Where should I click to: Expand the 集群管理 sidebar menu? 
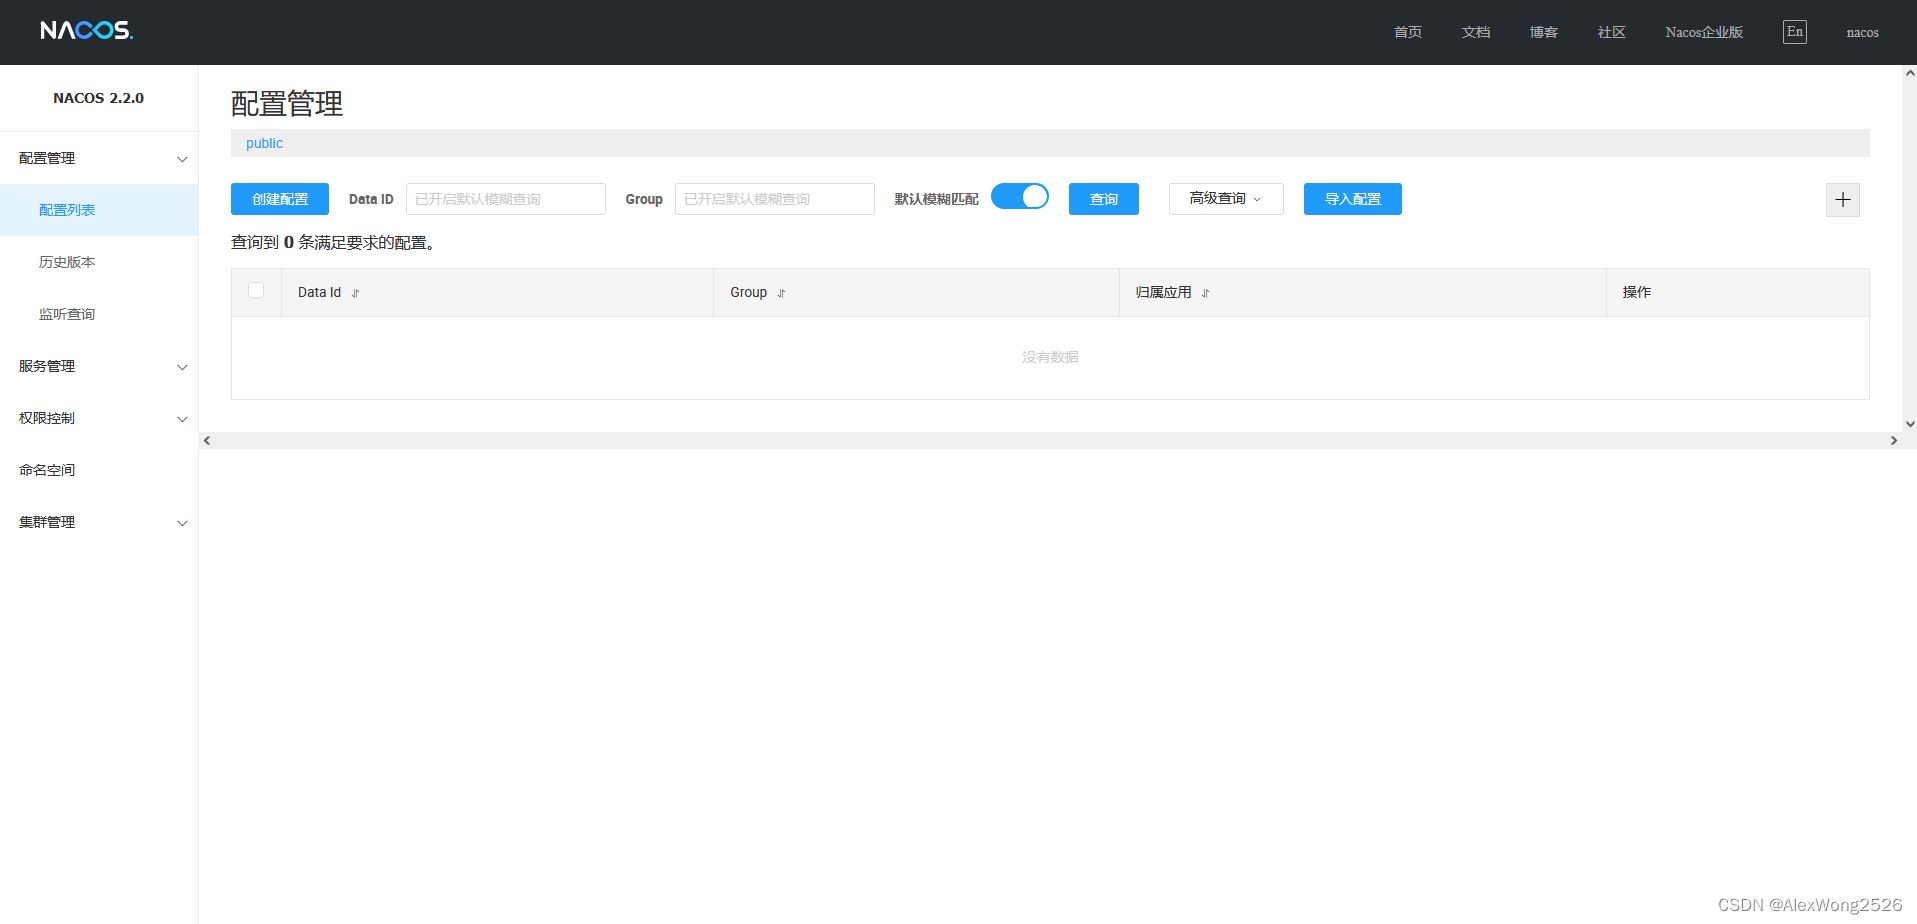99,522
